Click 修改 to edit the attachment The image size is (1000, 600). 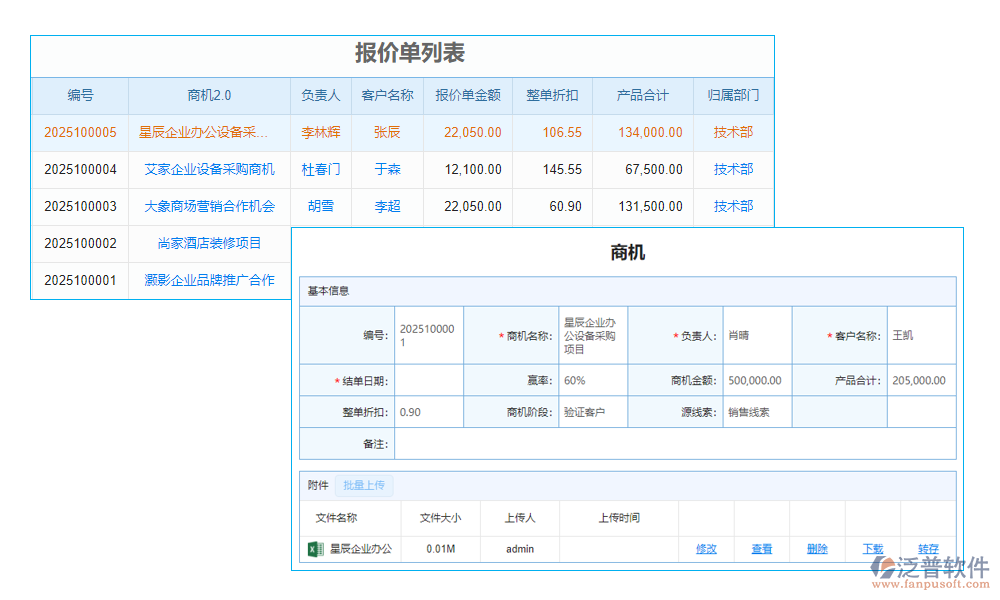coord(706,548)
